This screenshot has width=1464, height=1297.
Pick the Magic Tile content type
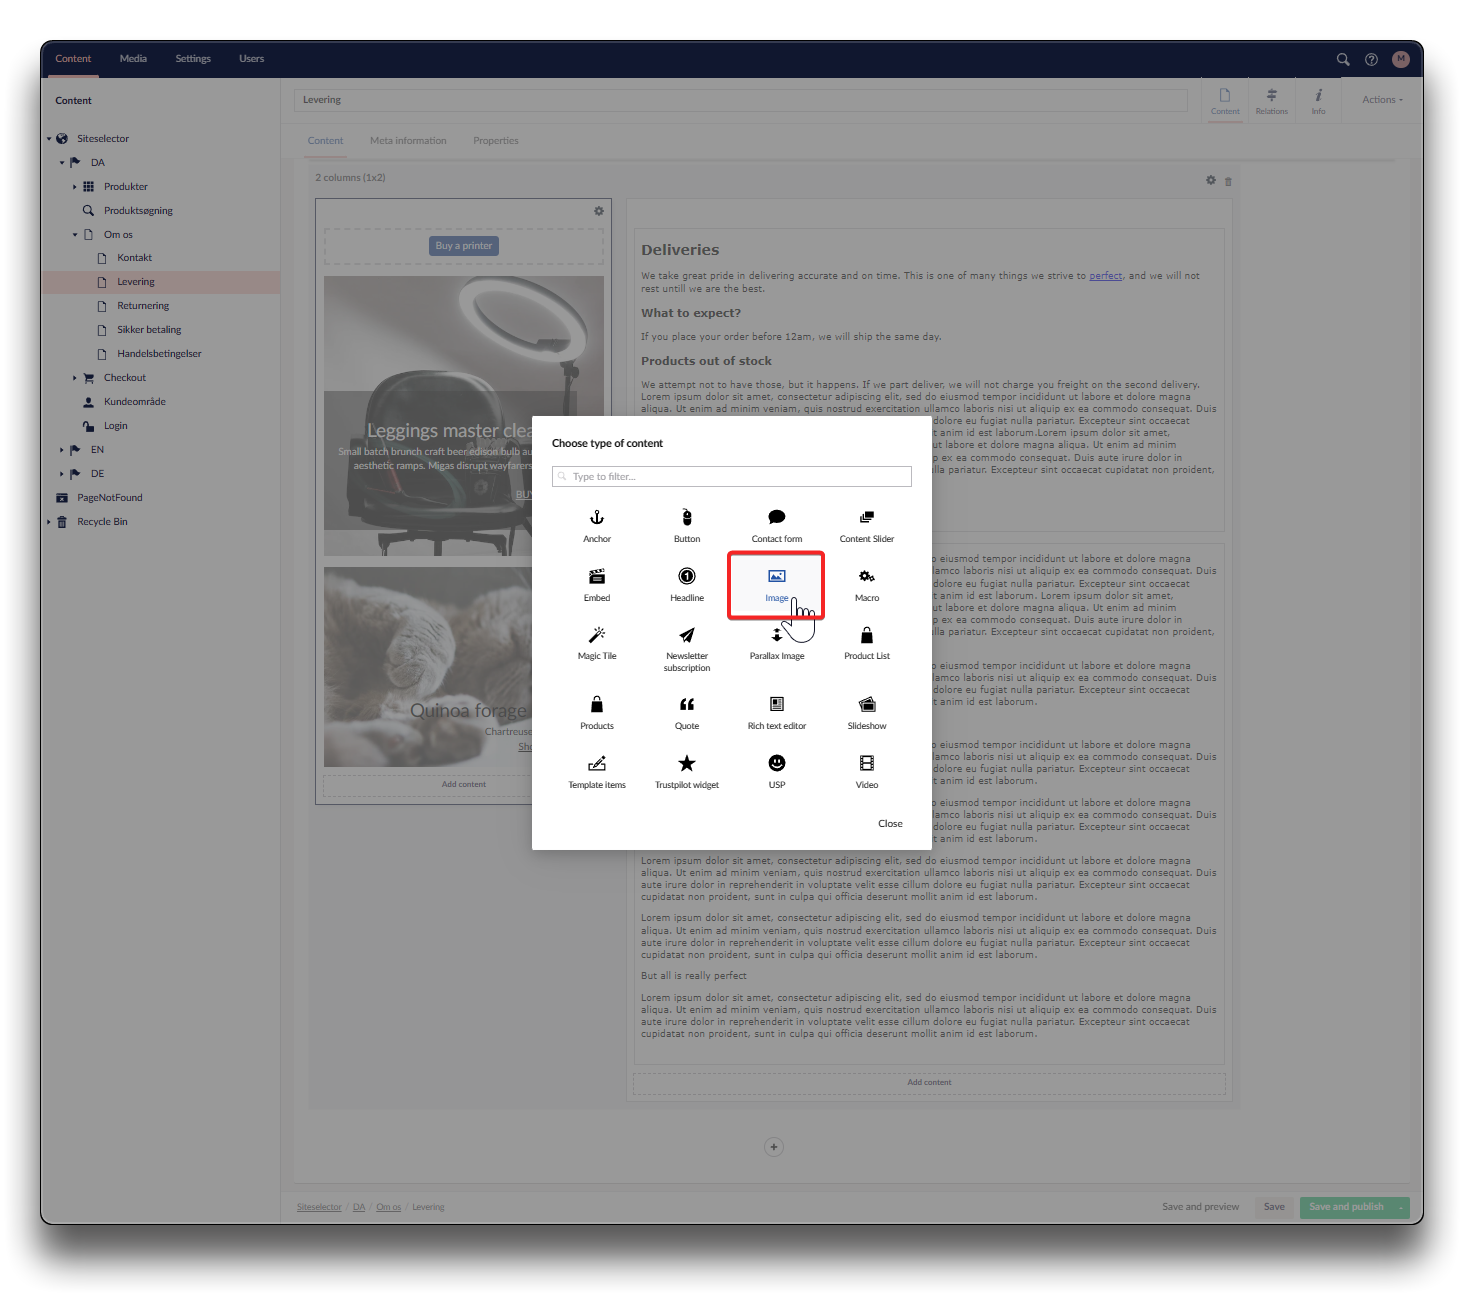597,643
